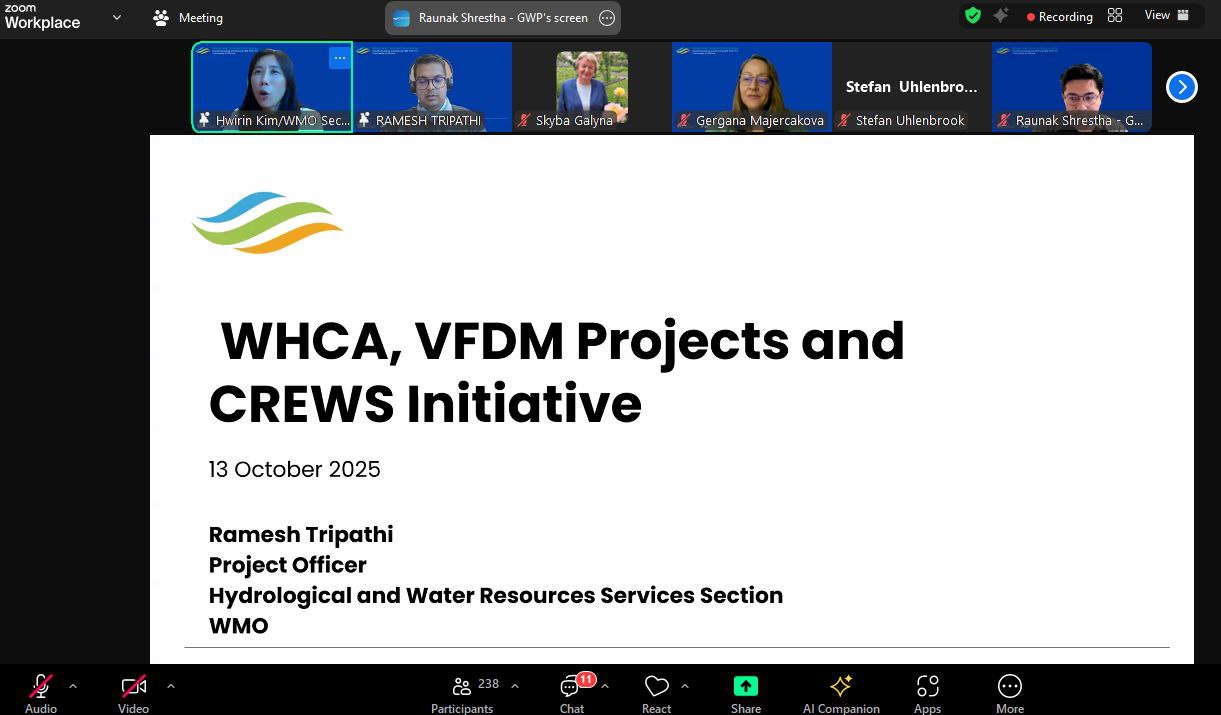Open AI Companion
The height and width of the screenshot is (715, 1221).
pyautogui.click(x=841, y=693)
